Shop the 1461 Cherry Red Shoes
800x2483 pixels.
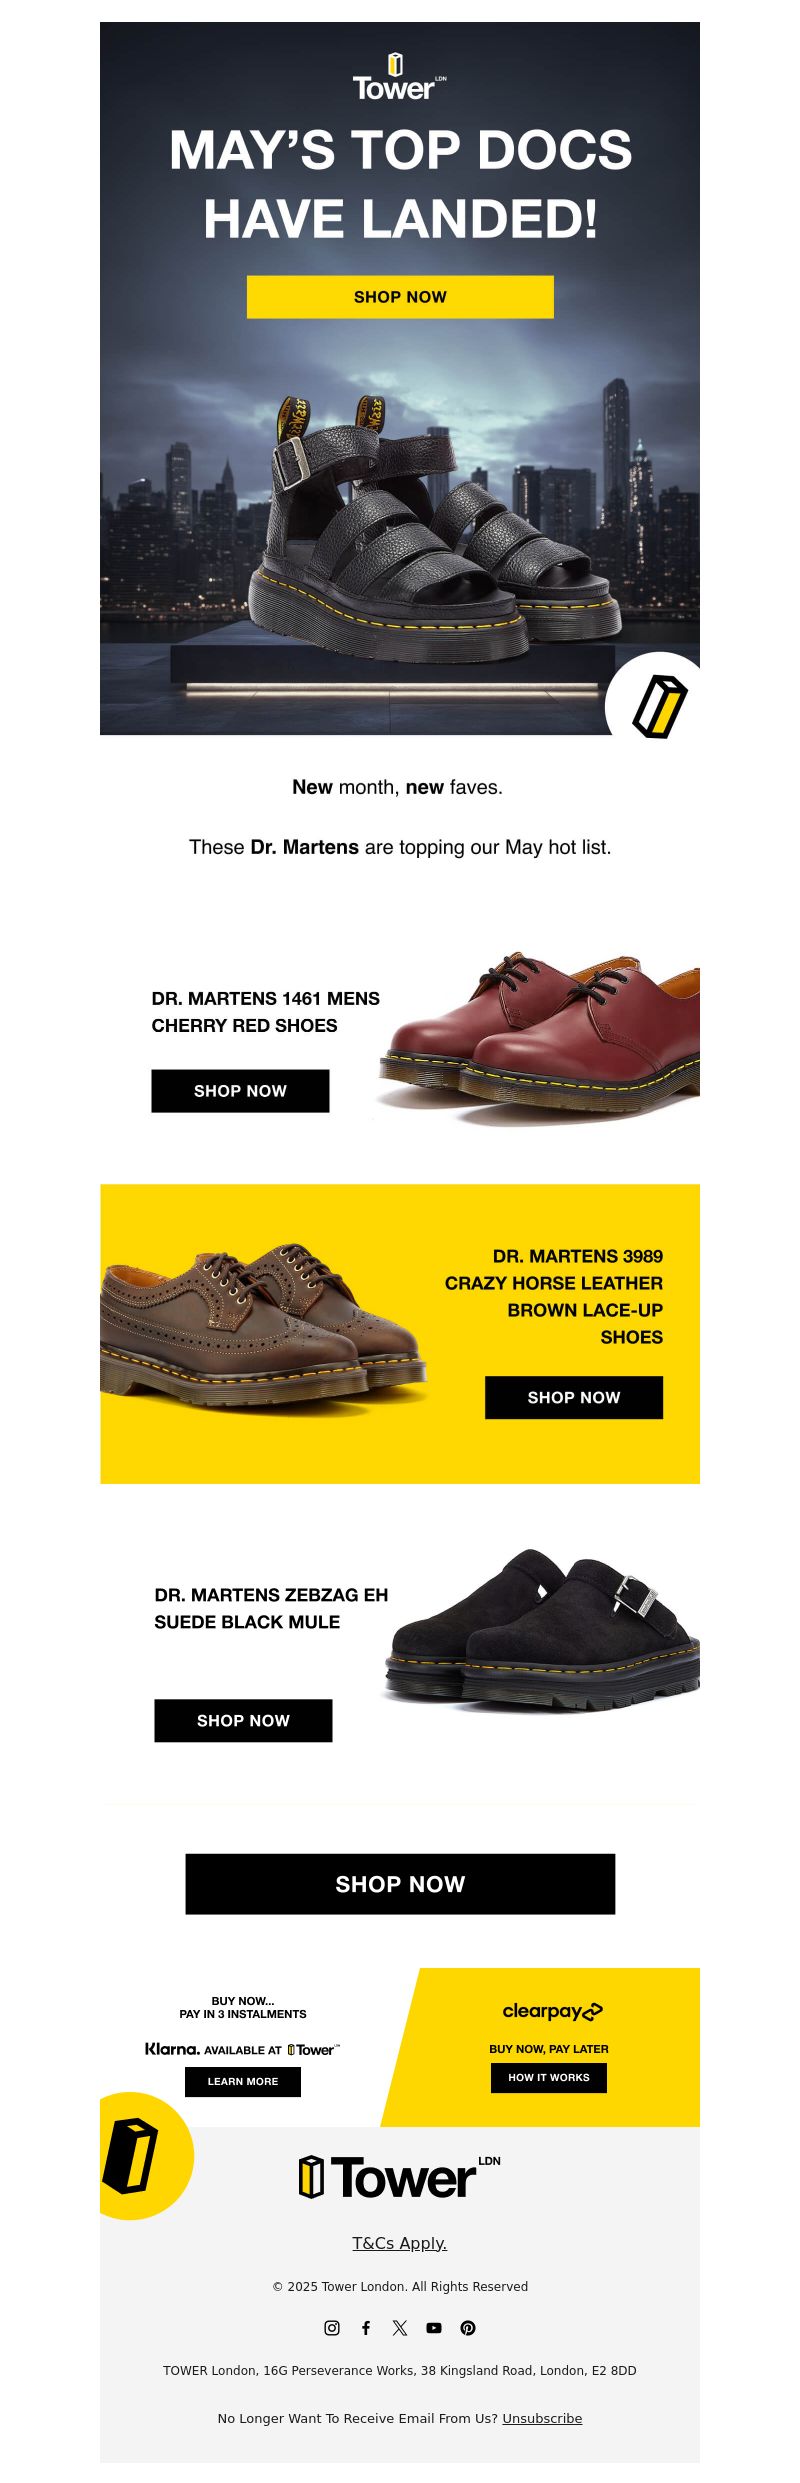[240, 1091]
